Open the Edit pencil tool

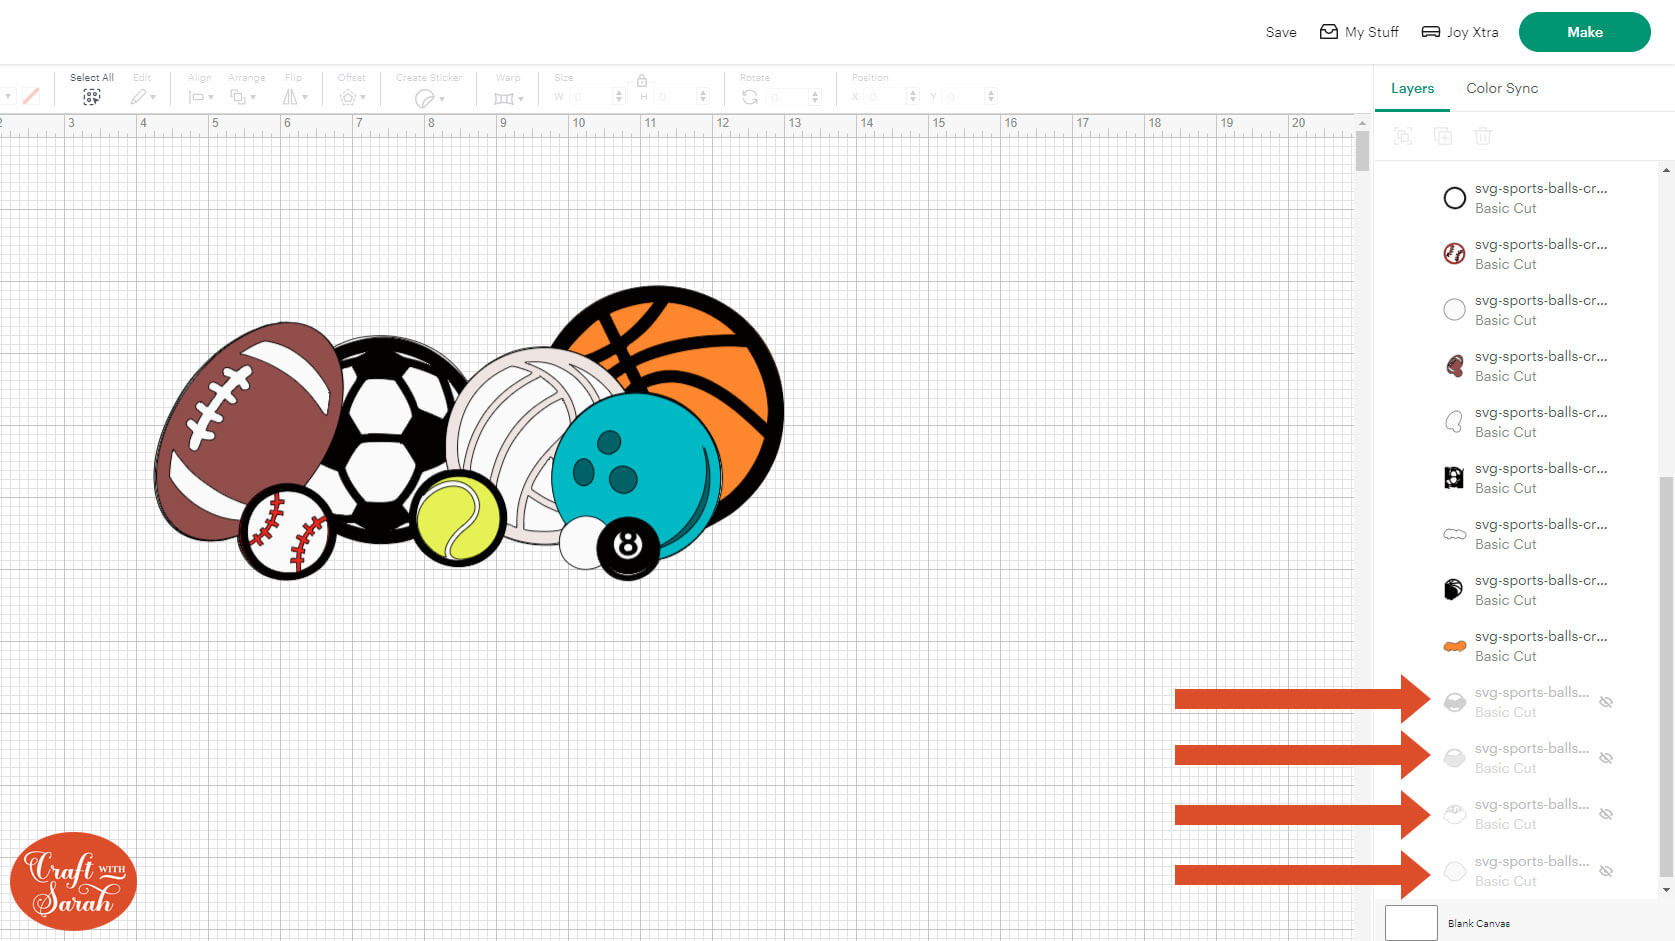click(x=138, y=97)
